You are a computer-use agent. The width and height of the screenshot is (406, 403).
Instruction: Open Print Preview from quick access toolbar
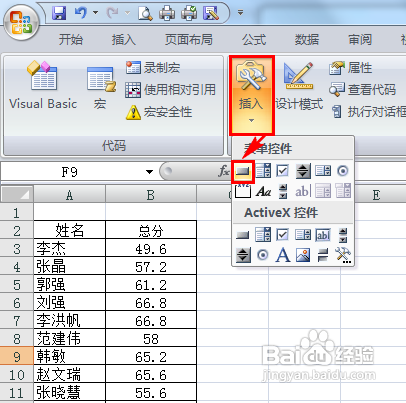(145, 13)
